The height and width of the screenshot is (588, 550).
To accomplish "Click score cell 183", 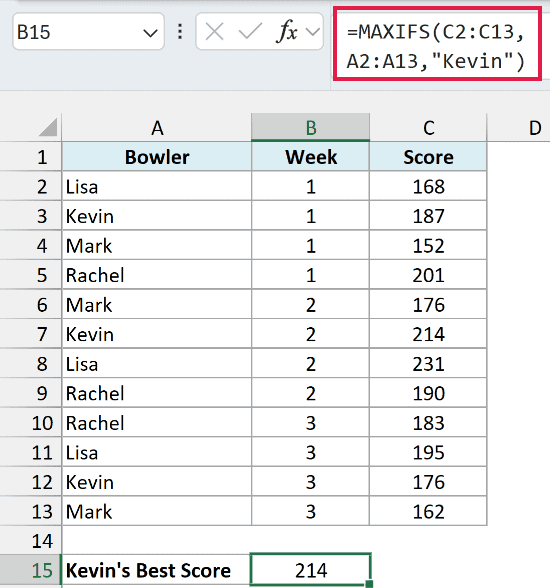I will (428, 423).
